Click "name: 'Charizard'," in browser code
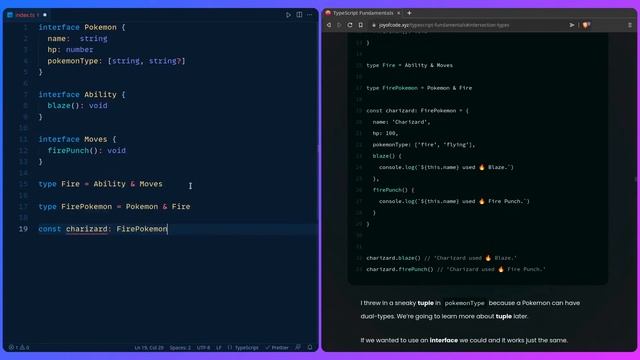 (x=401, y=122)
